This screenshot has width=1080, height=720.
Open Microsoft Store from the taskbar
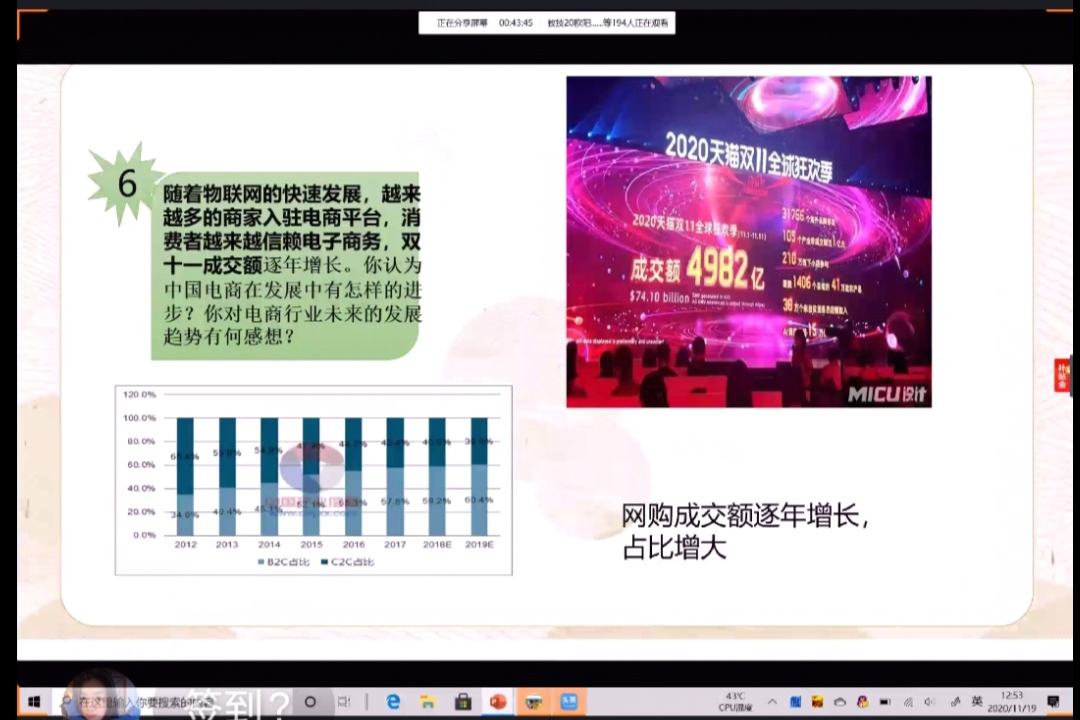462,701
